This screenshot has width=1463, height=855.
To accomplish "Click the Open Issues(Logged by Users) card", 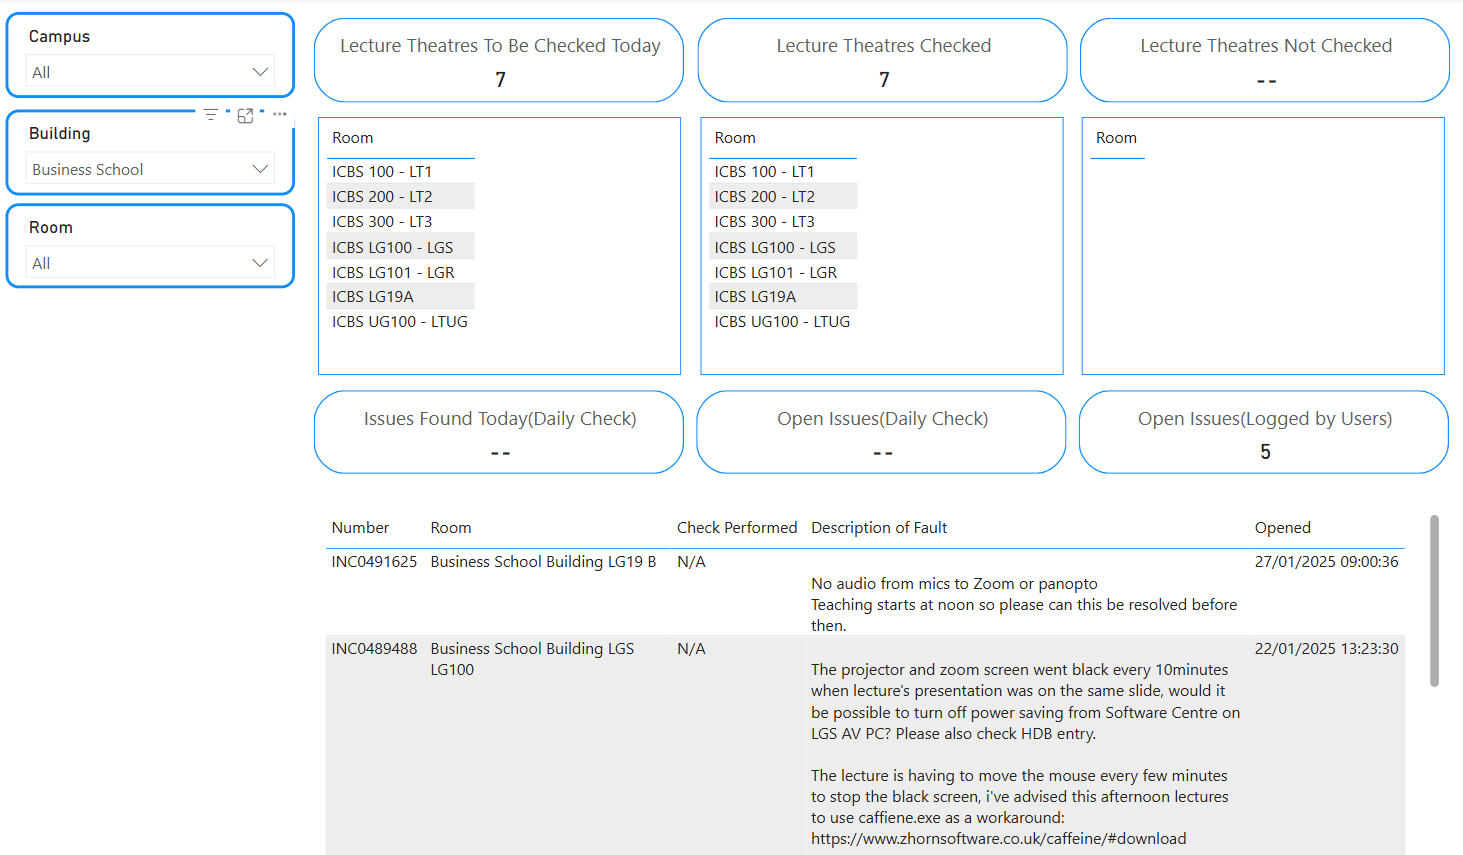I will 1264,433.
